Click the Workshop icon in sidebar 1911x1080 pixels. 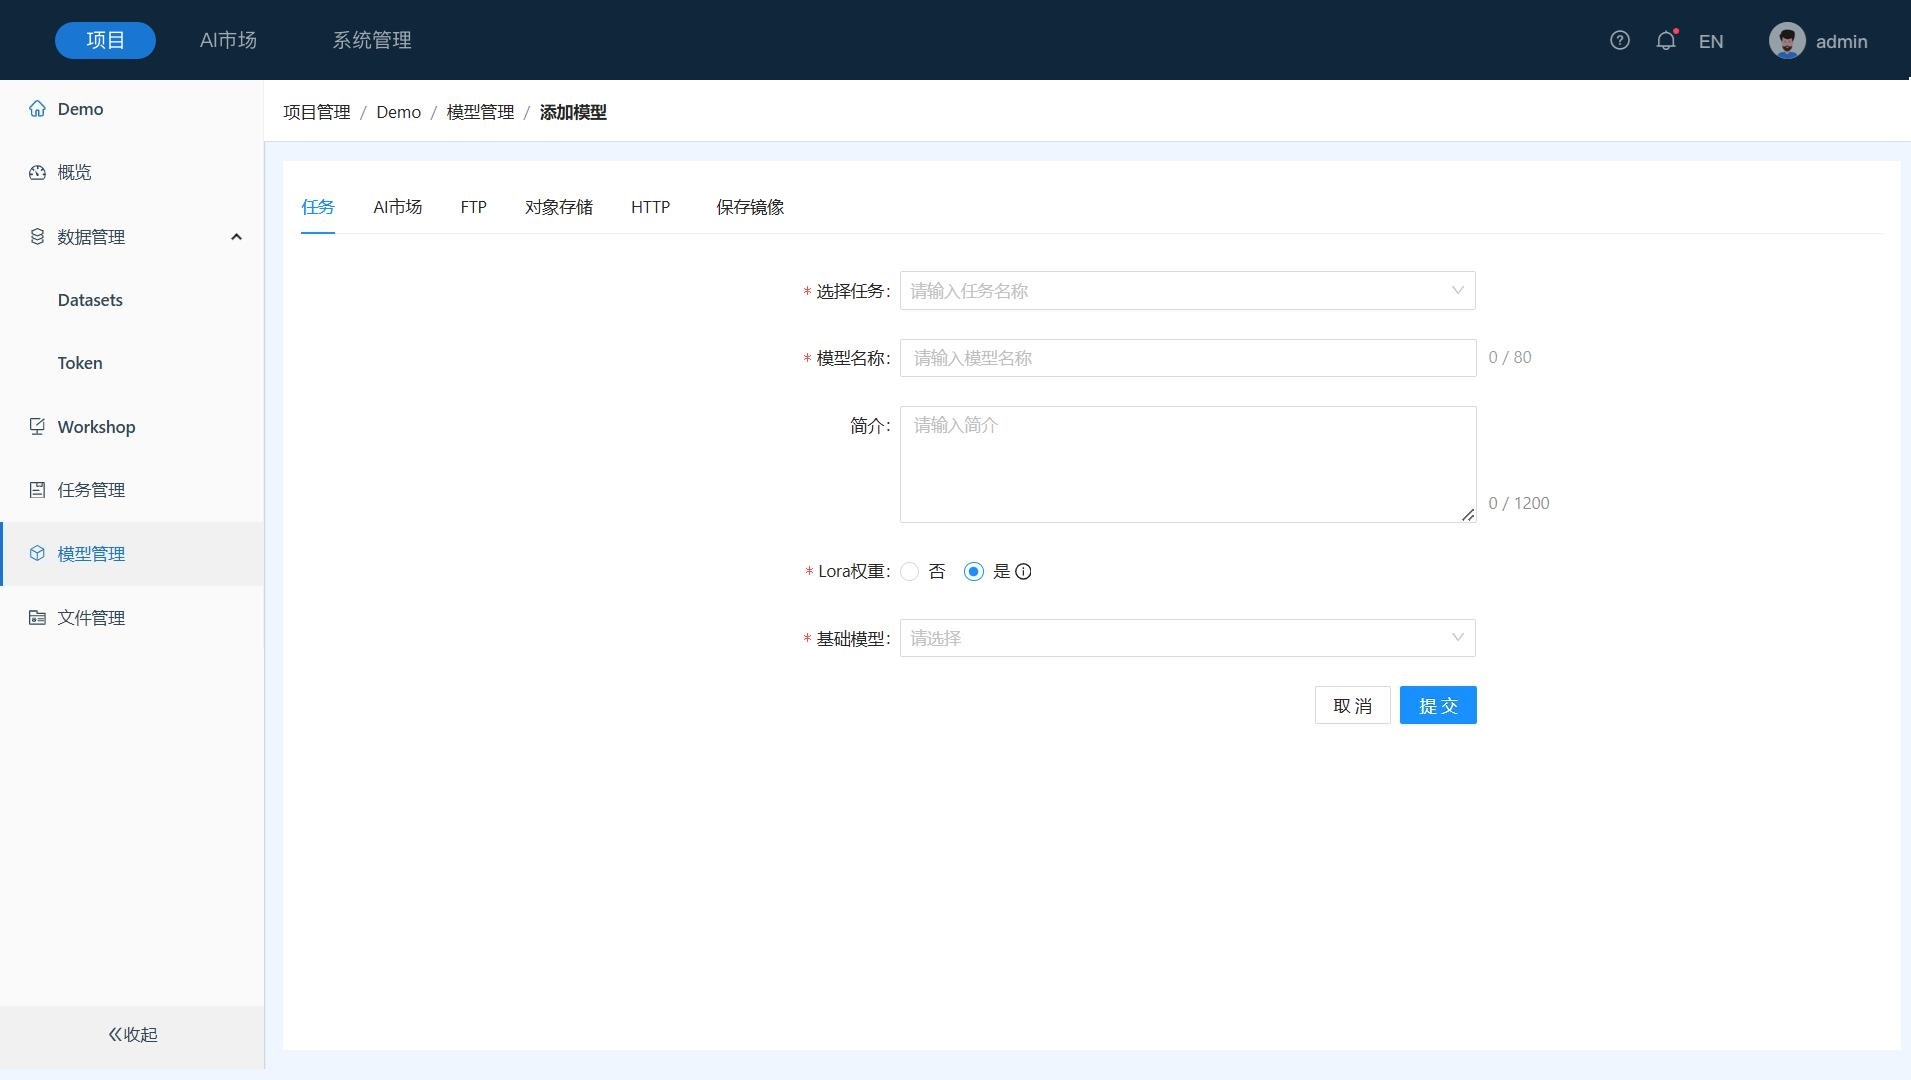click(37, 427)
